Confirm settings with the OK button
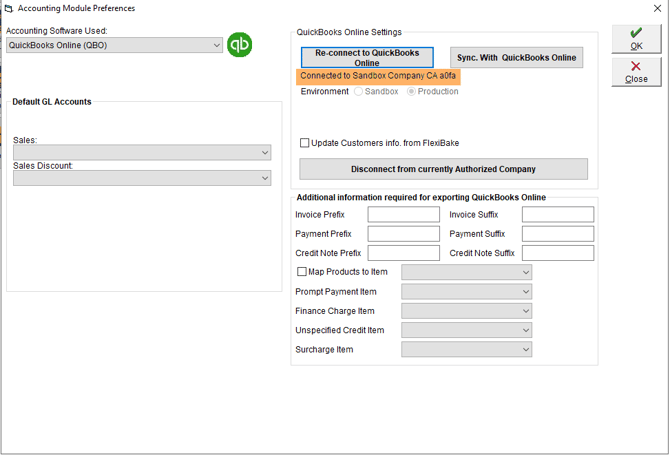The height and width of the screenshot is (455, 670). tap(636, 39)
